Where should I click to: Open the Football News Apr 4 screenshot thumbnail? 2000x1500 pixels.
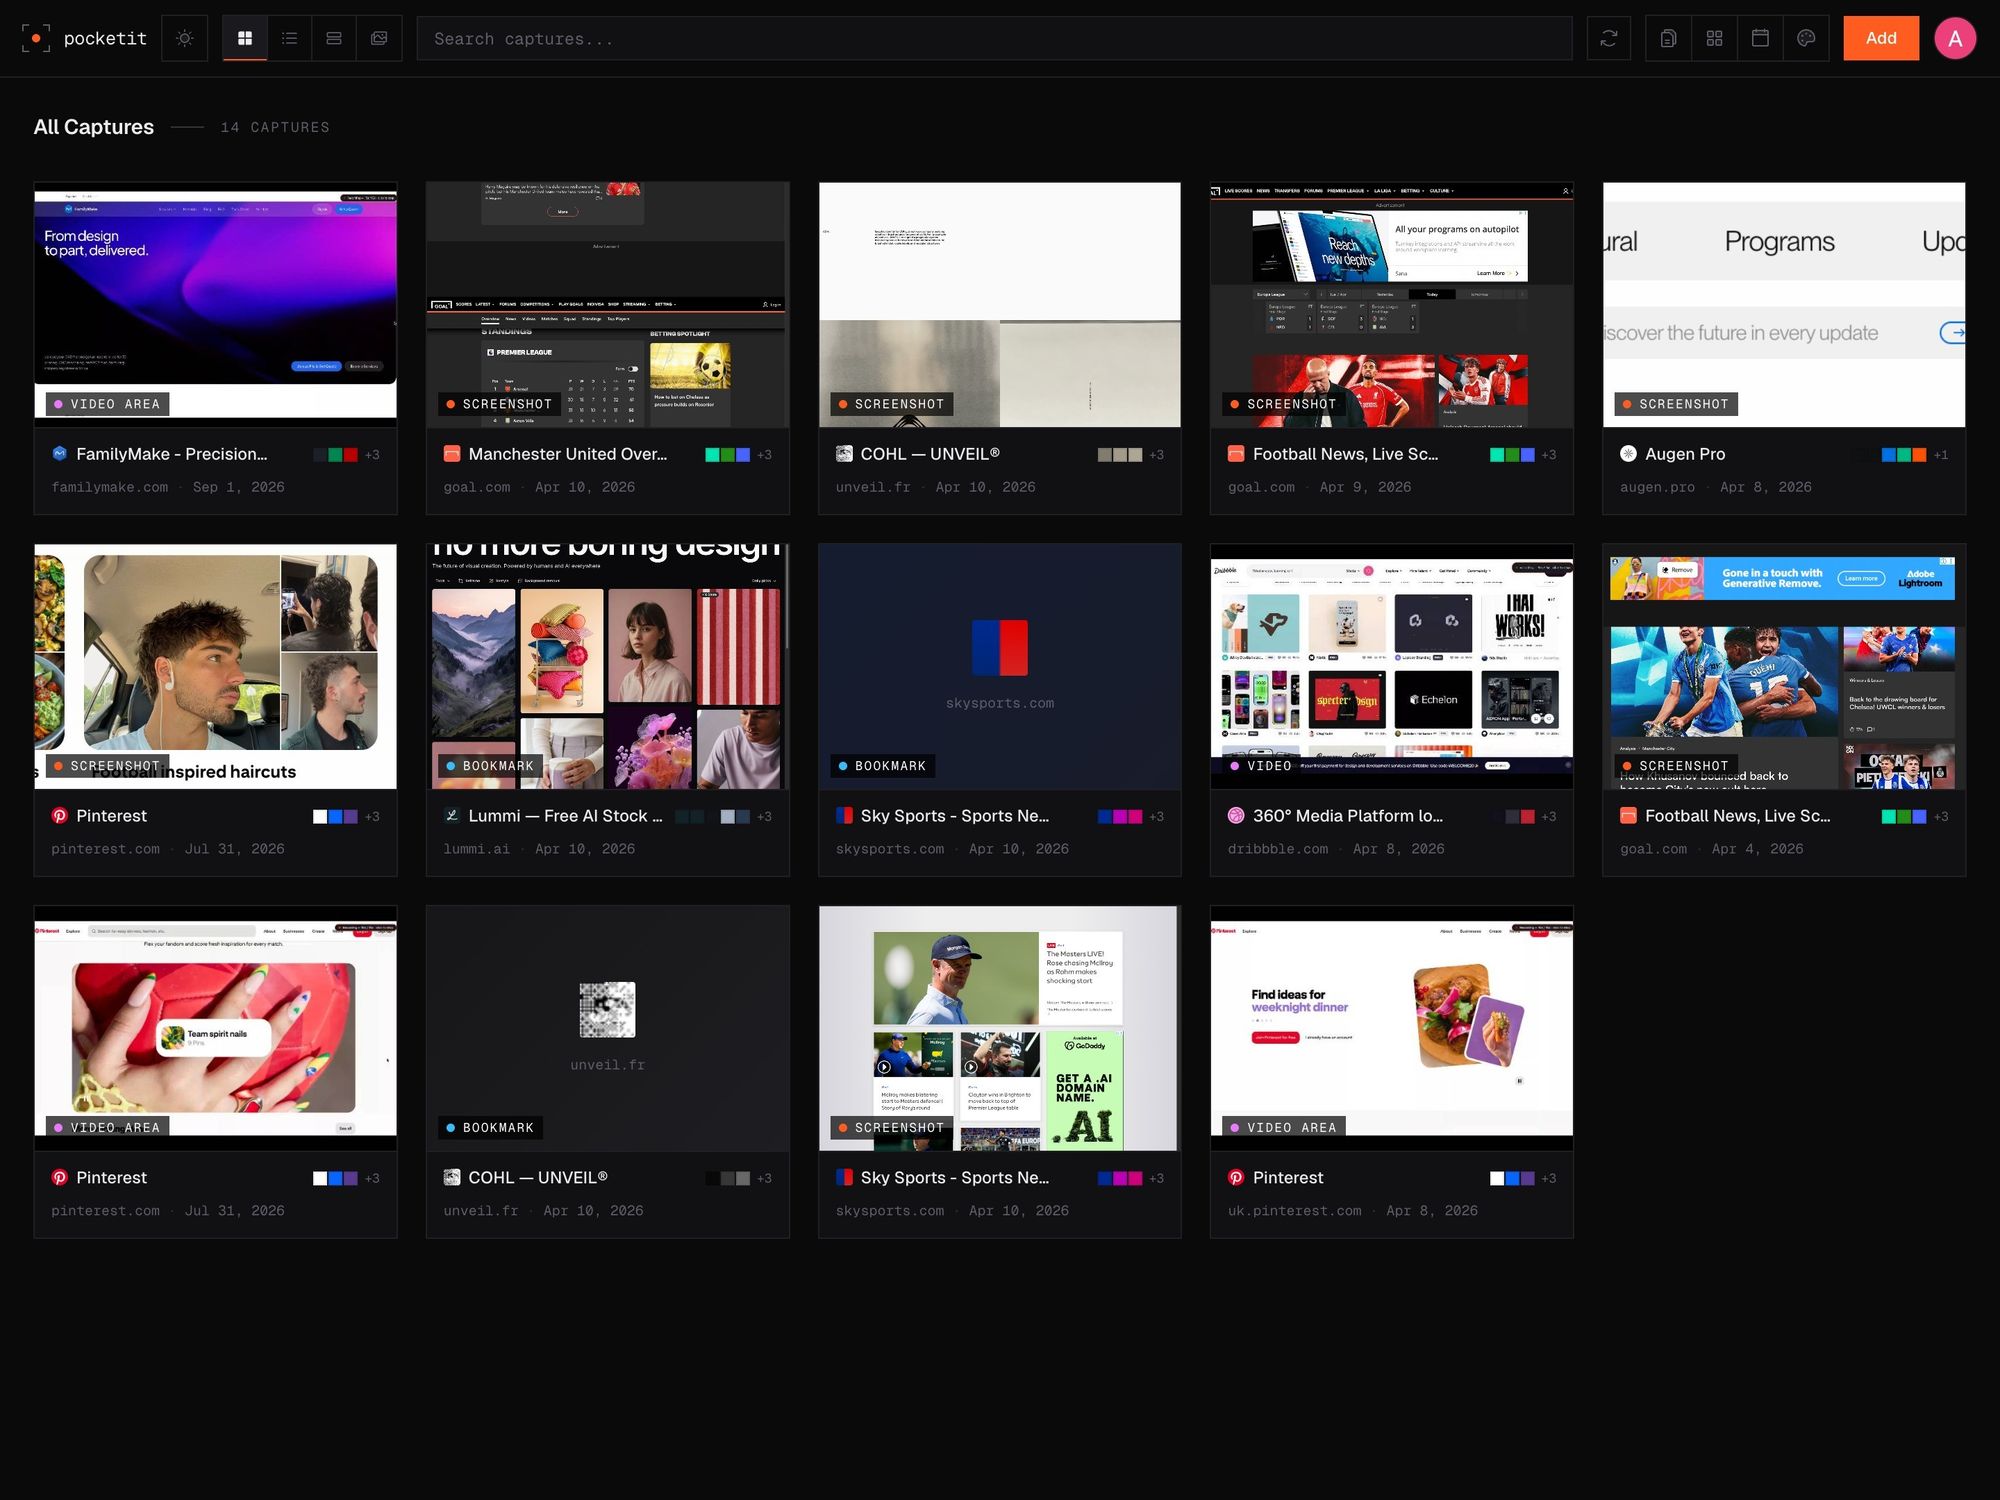pos(1784,666)
